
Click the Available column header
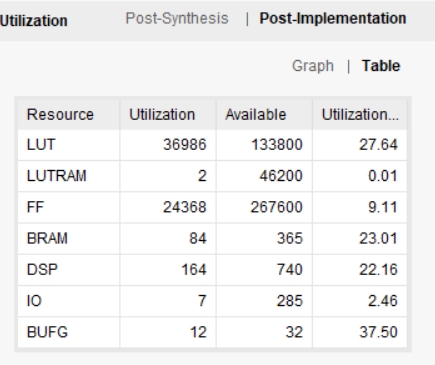pos(256,115)
